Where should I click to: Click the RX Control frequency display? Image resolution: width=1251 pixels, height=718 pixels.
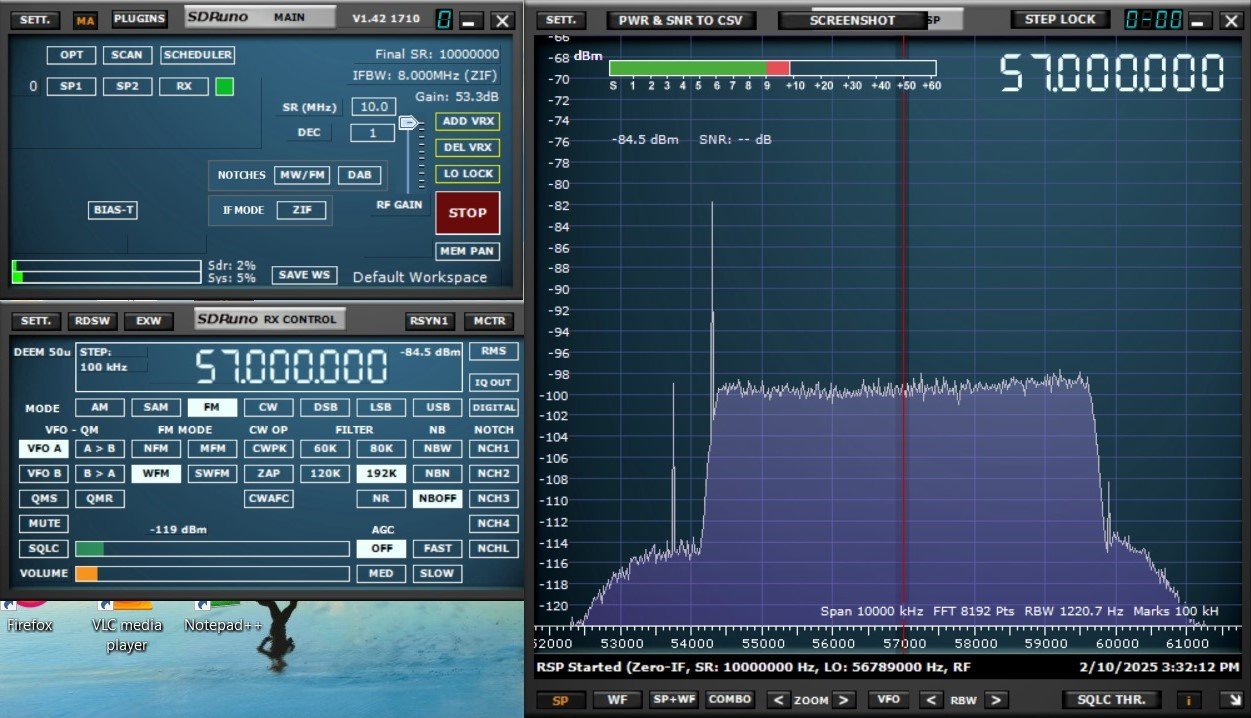click(x=290, y=367)
